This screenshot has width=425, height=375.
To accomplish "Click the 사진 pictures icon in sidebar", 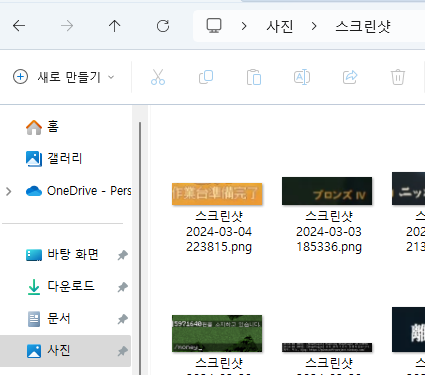I will 34,351.
